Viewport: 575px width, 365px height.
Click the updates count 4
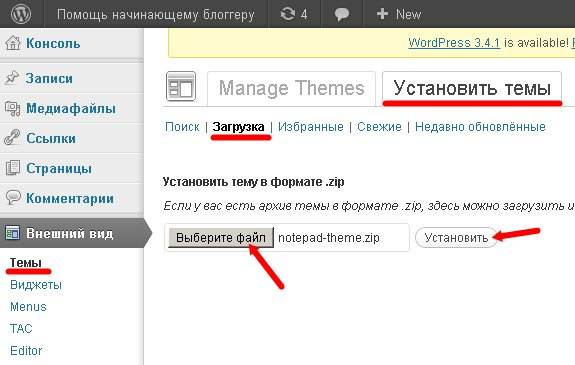tap(304, 14)
